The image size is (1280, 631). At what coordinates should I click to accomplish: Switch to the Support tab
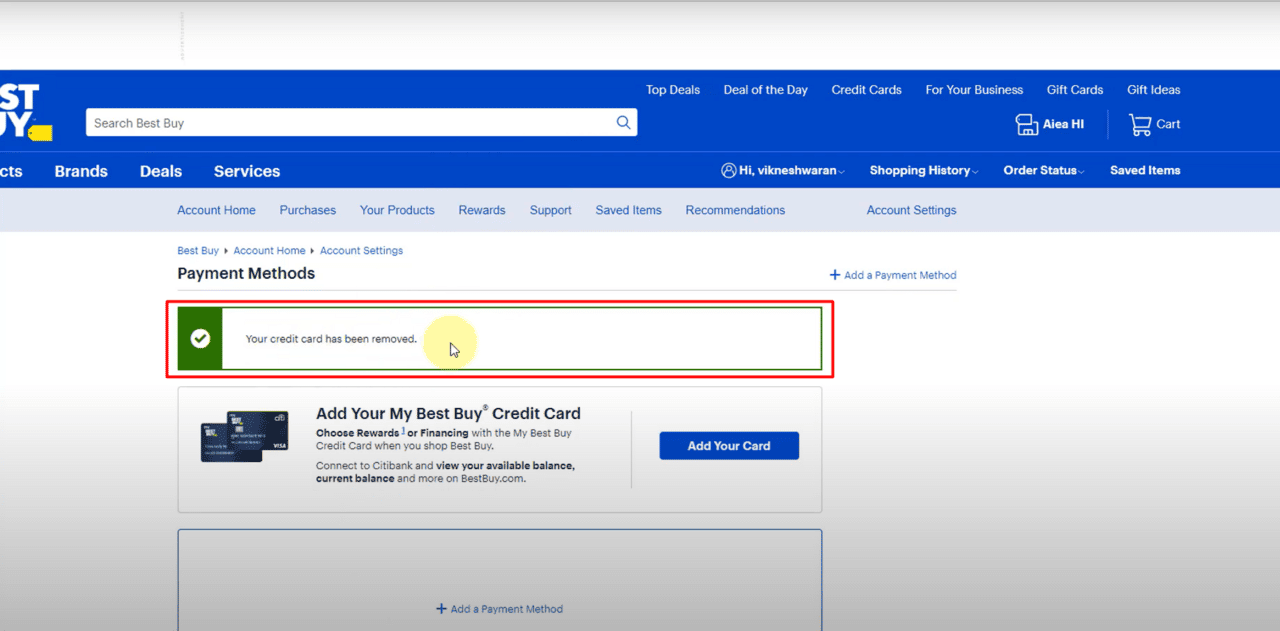551,211
